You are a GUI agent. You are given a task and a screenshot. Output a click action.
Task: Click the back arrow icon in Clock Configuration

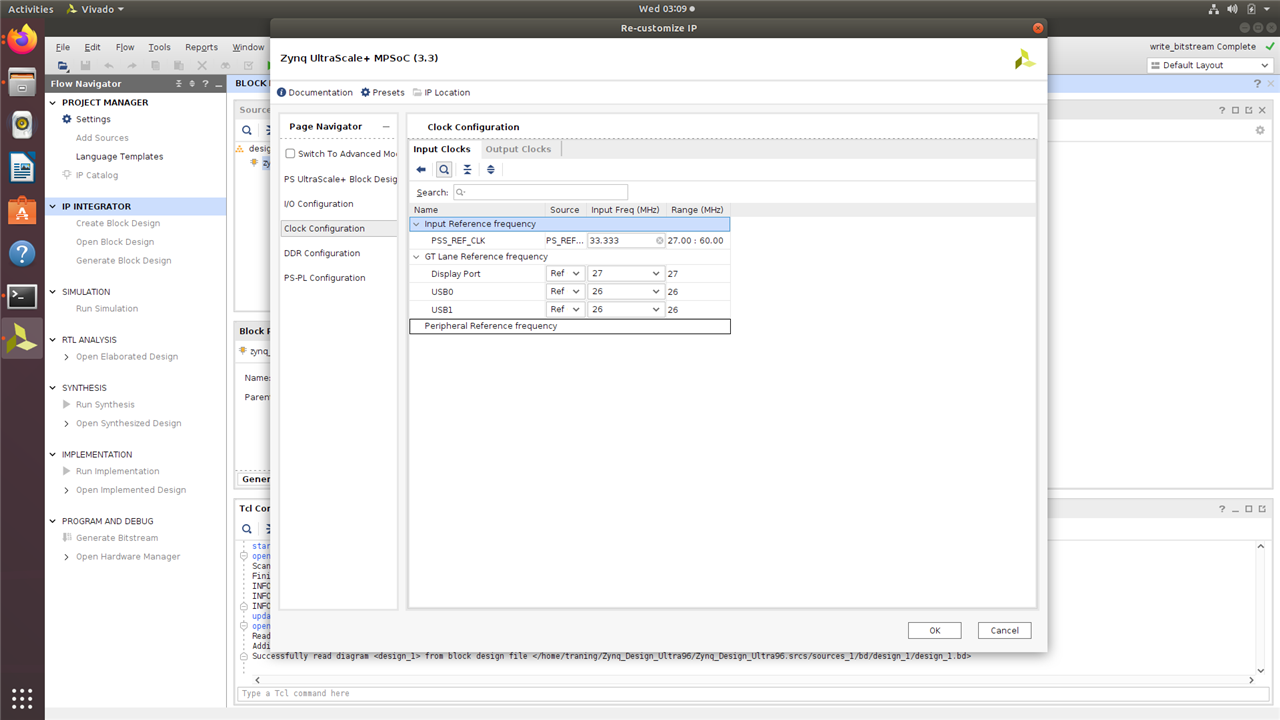pos(421,170)
